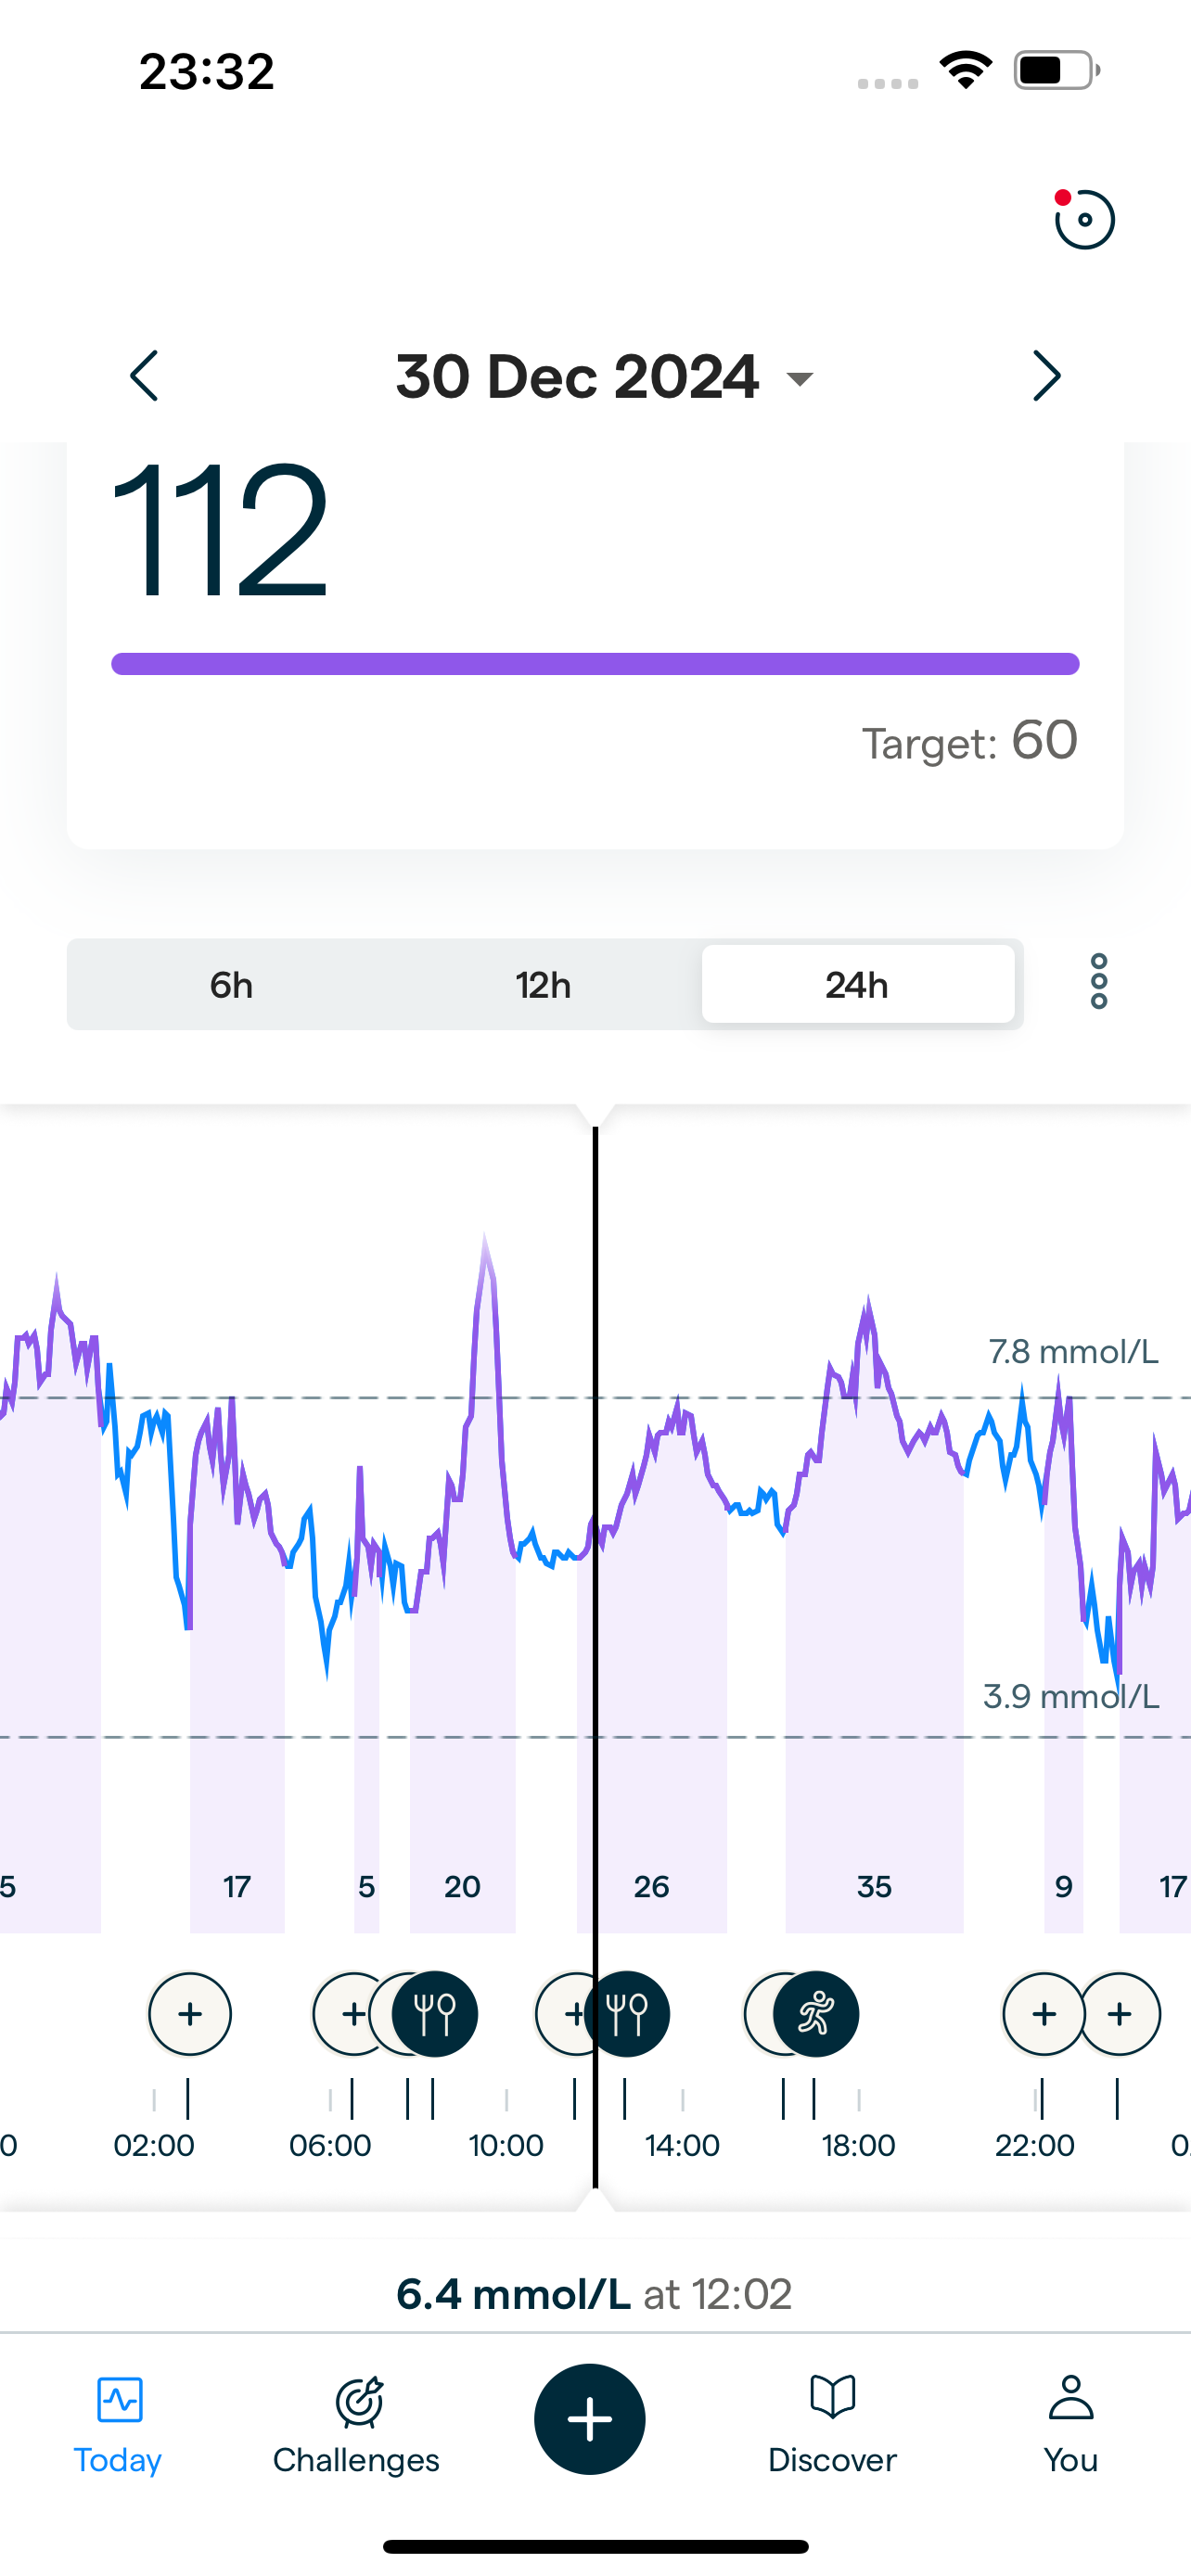Open the Discover tab

[832, 2422]
